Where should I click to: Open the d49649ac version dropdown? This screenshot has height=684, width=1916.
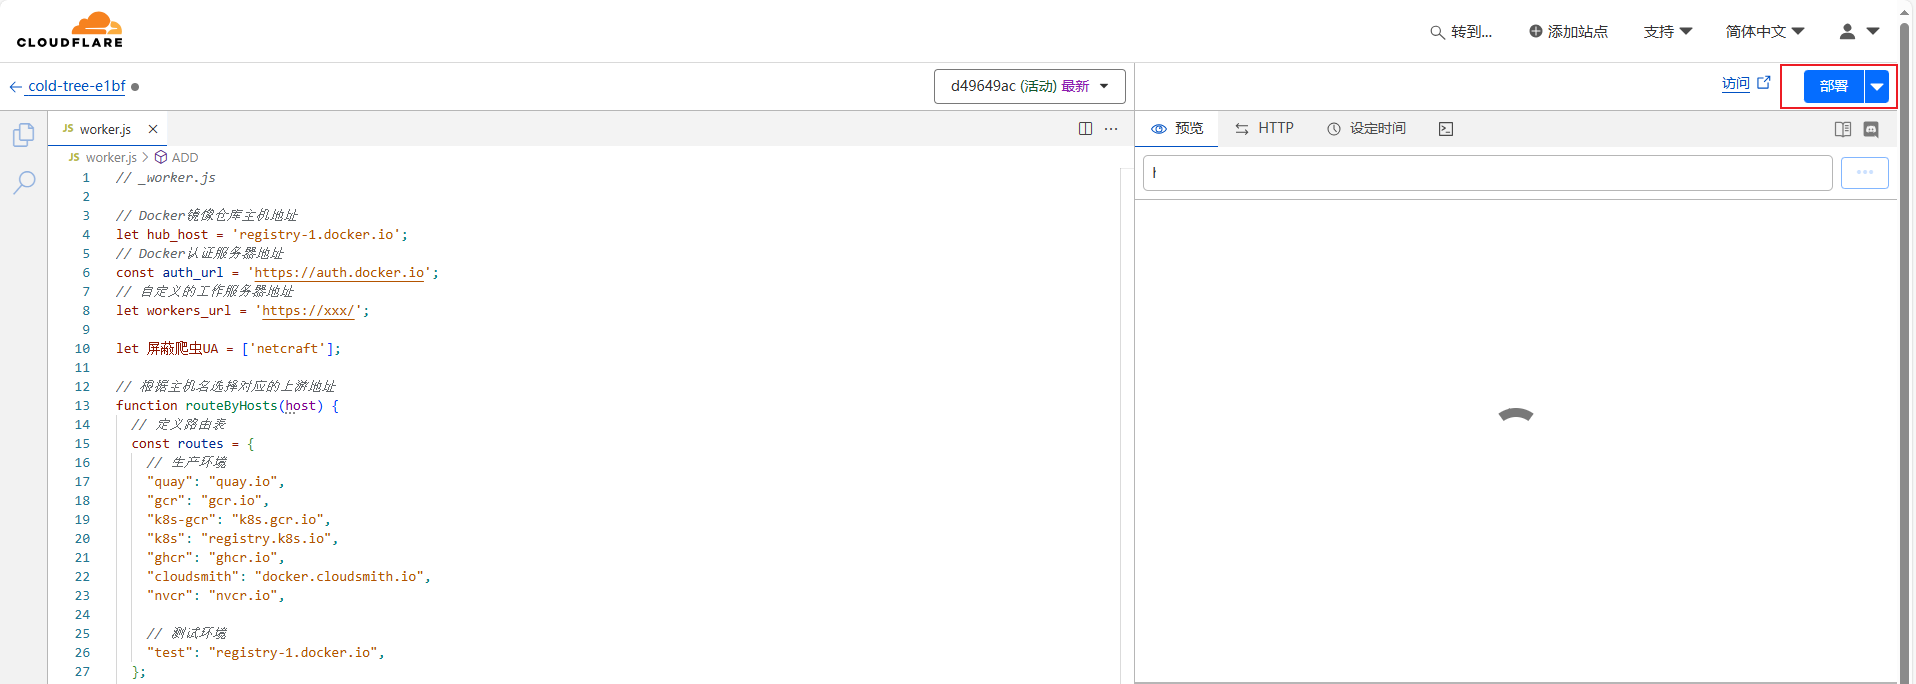click(x=1029, y=86)
